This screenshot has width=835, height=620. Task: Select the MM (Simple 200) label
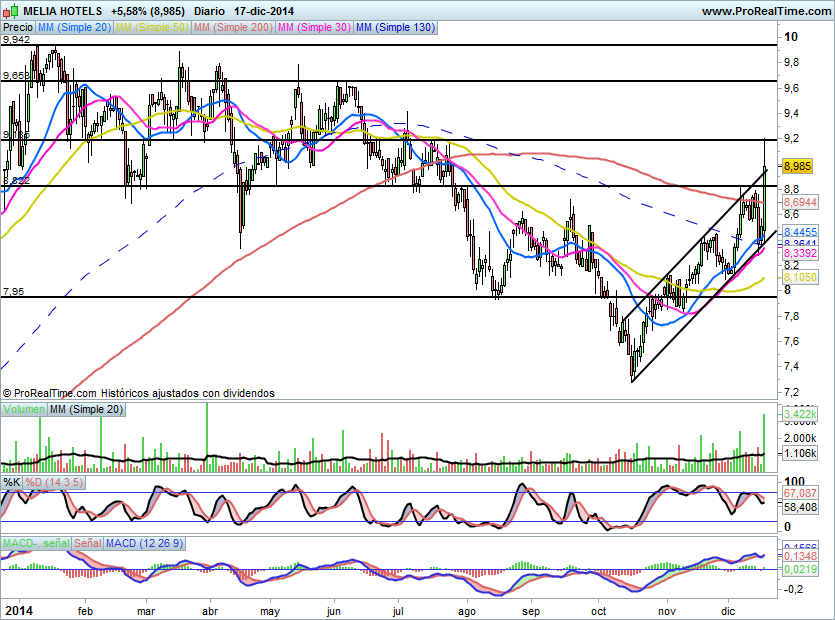coord(233,27)
